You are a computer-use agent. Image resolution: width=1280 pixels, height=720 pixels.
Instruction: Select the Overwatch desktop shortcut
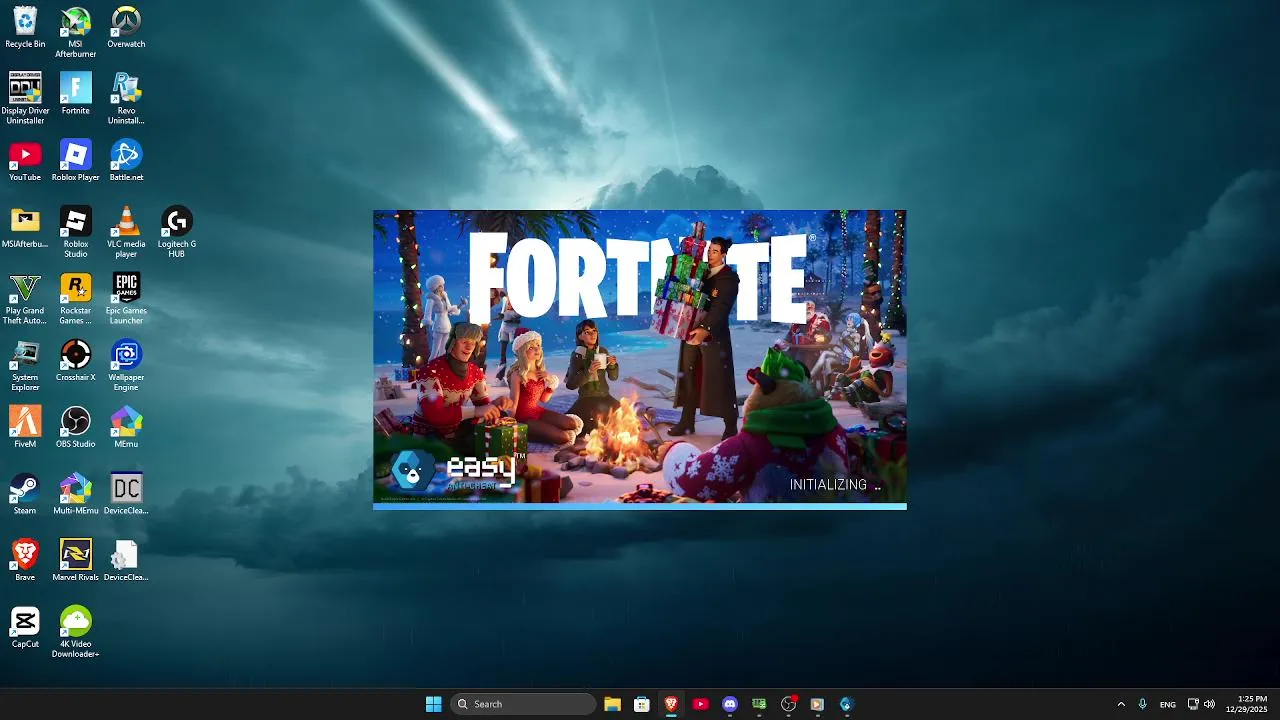pos(126,27)
